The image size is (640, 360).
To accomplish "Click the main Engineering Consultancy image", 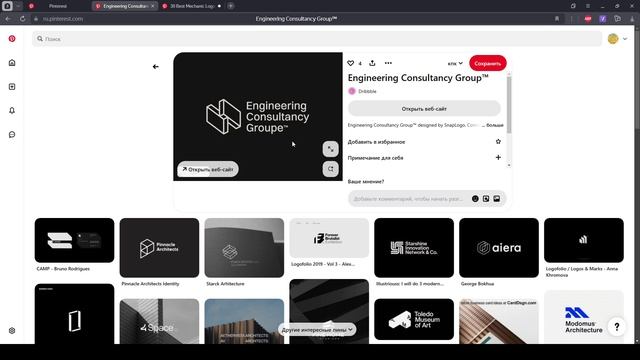I will (x=258, y=116).
